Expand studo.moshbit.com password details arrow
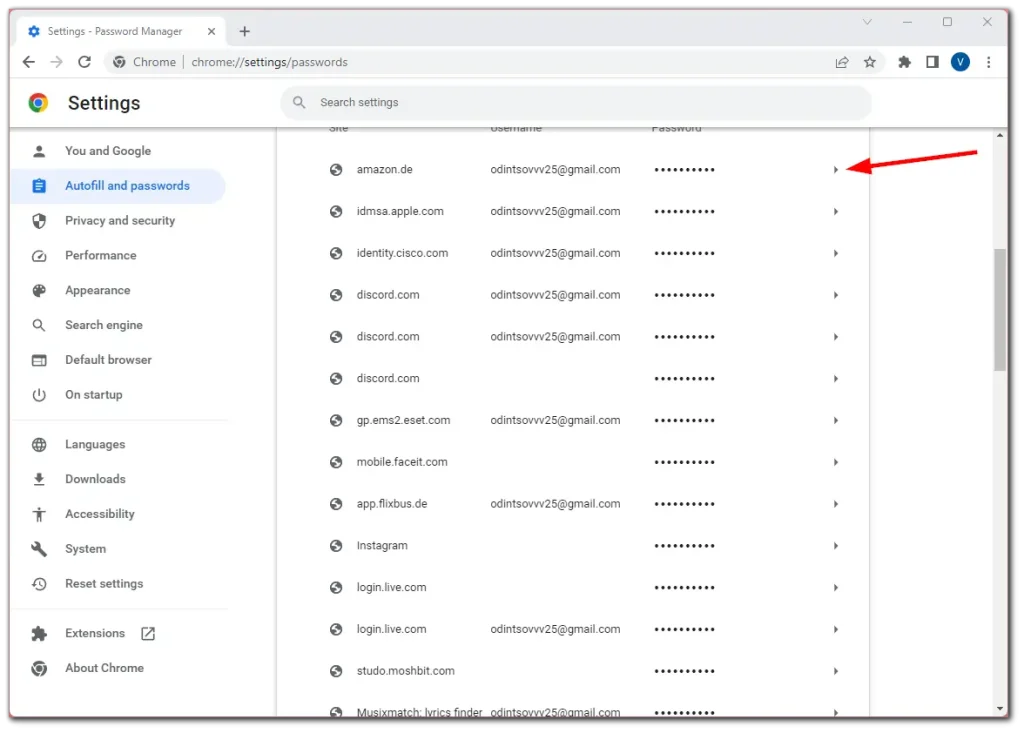Screen dimensions: 1024x733 835,671
